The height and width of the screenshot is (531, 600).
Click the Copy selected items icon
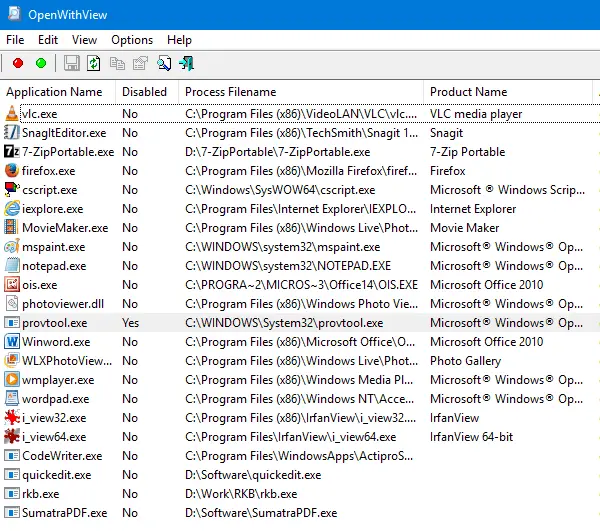(117, 64)
